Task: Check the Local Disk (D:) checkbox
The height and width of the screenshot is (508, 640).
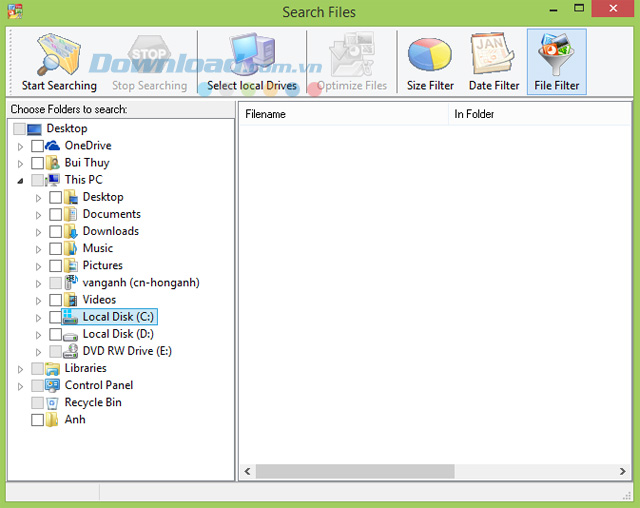Action: (x=56, y=334)
